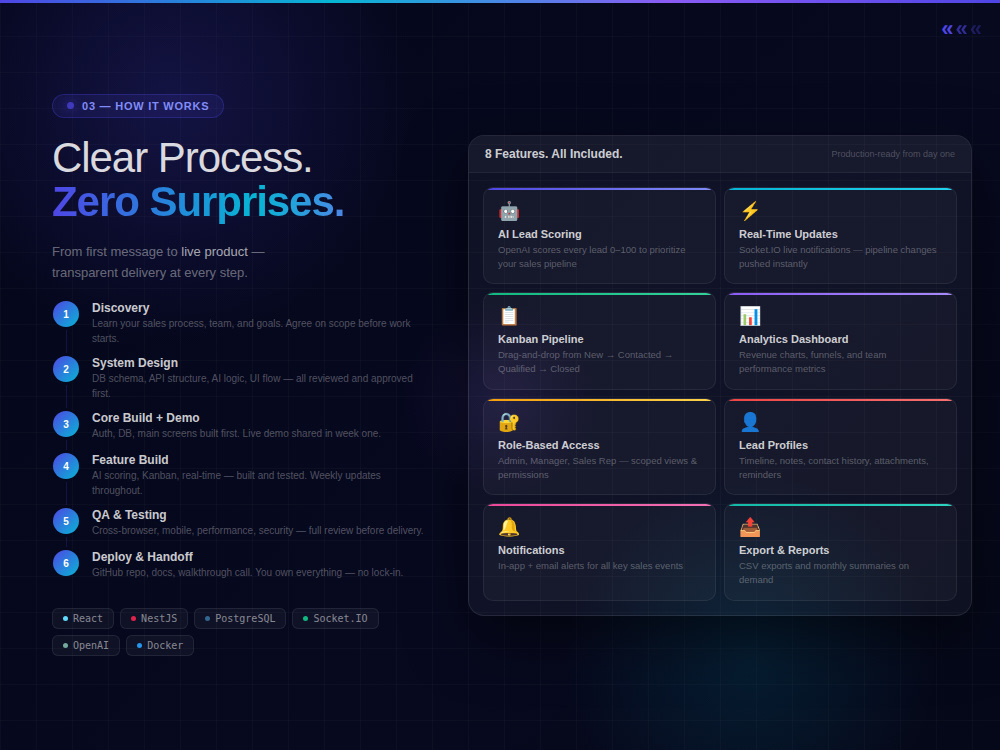Click 'GitHub repo, docs, walkthrough call' text
This screenshot has height=750, width=1000.
(247, 572)
